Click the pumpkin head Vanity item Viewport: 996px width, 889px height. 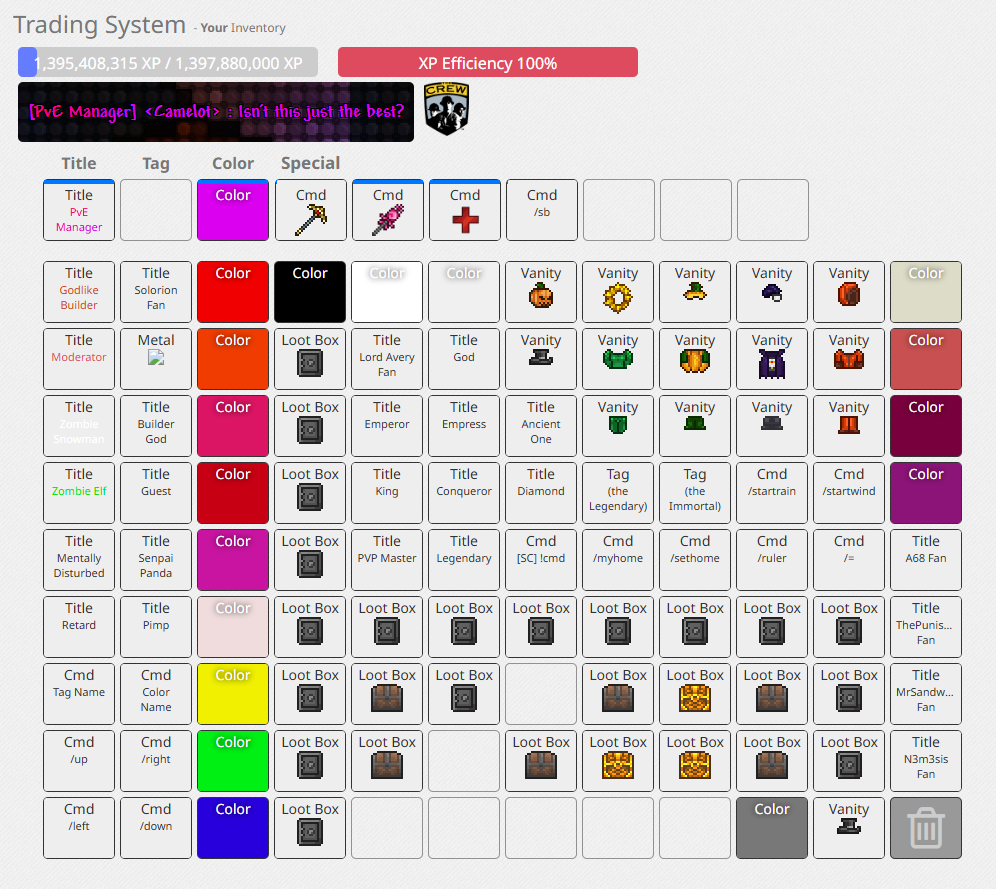[x=541, y=293]
